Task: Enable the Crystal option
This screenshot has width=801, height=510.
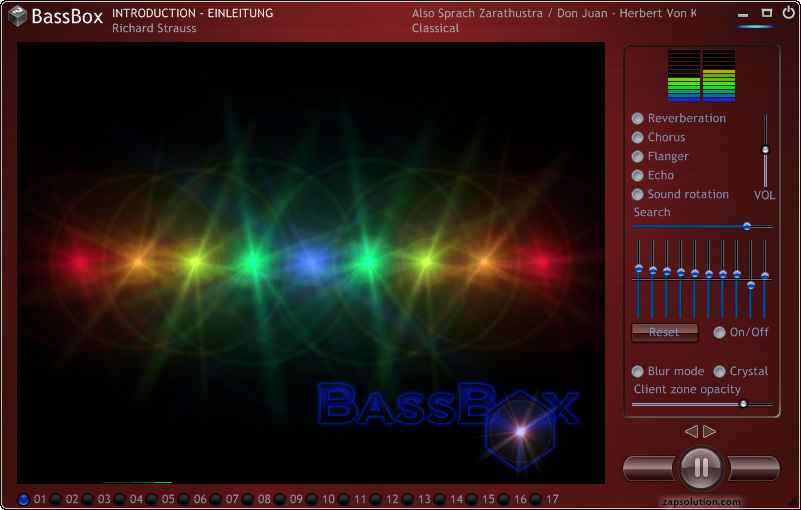Action: 719,372
